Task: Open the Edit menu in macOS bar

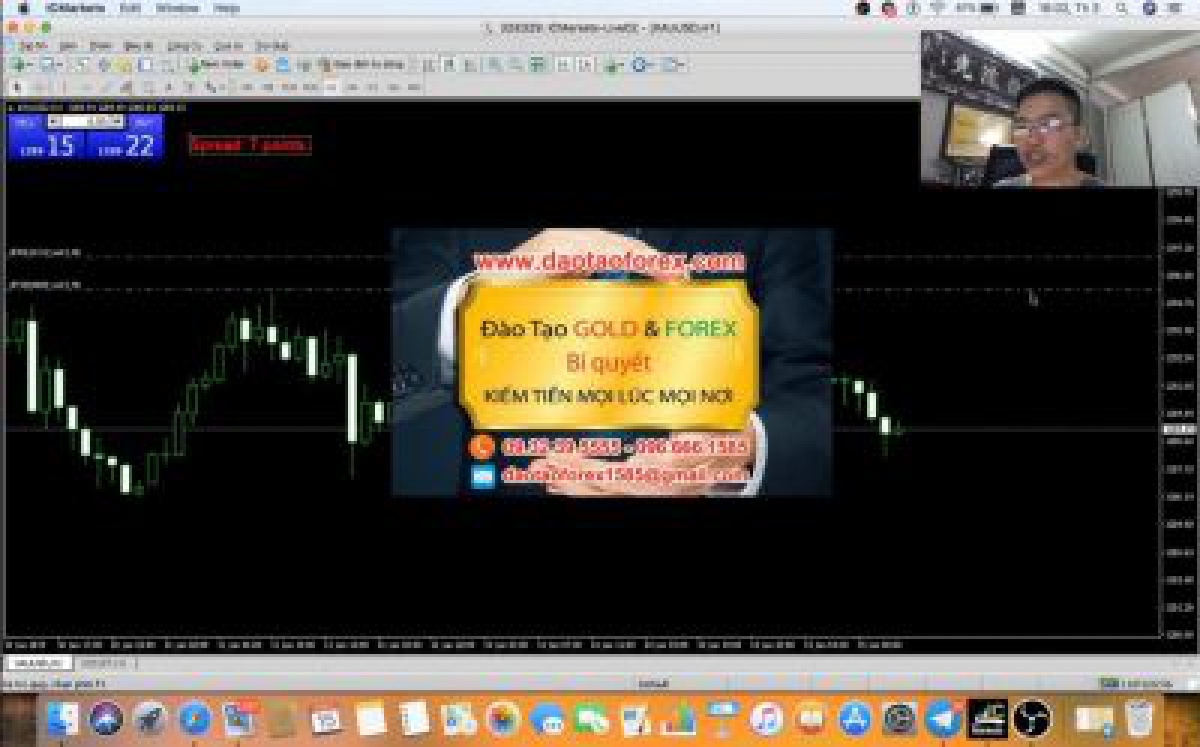Action: tap(130, 8)
